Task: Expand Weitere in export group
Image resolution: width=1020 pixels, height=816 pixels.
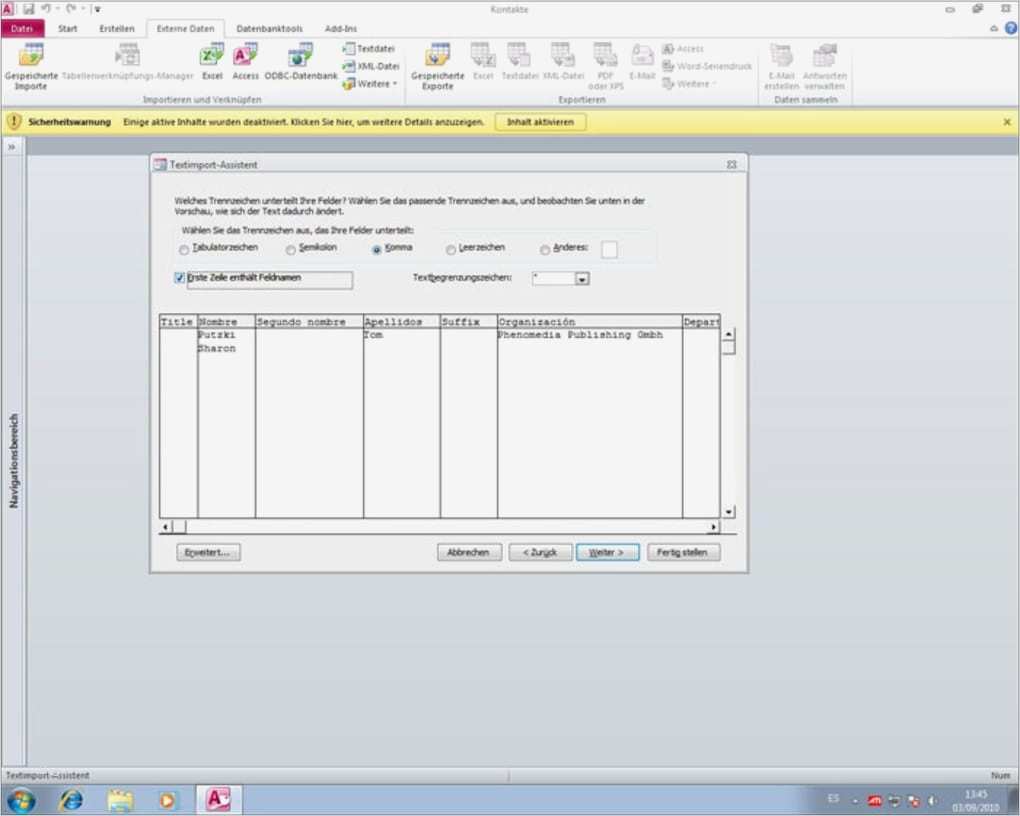Action: (689, 84)
